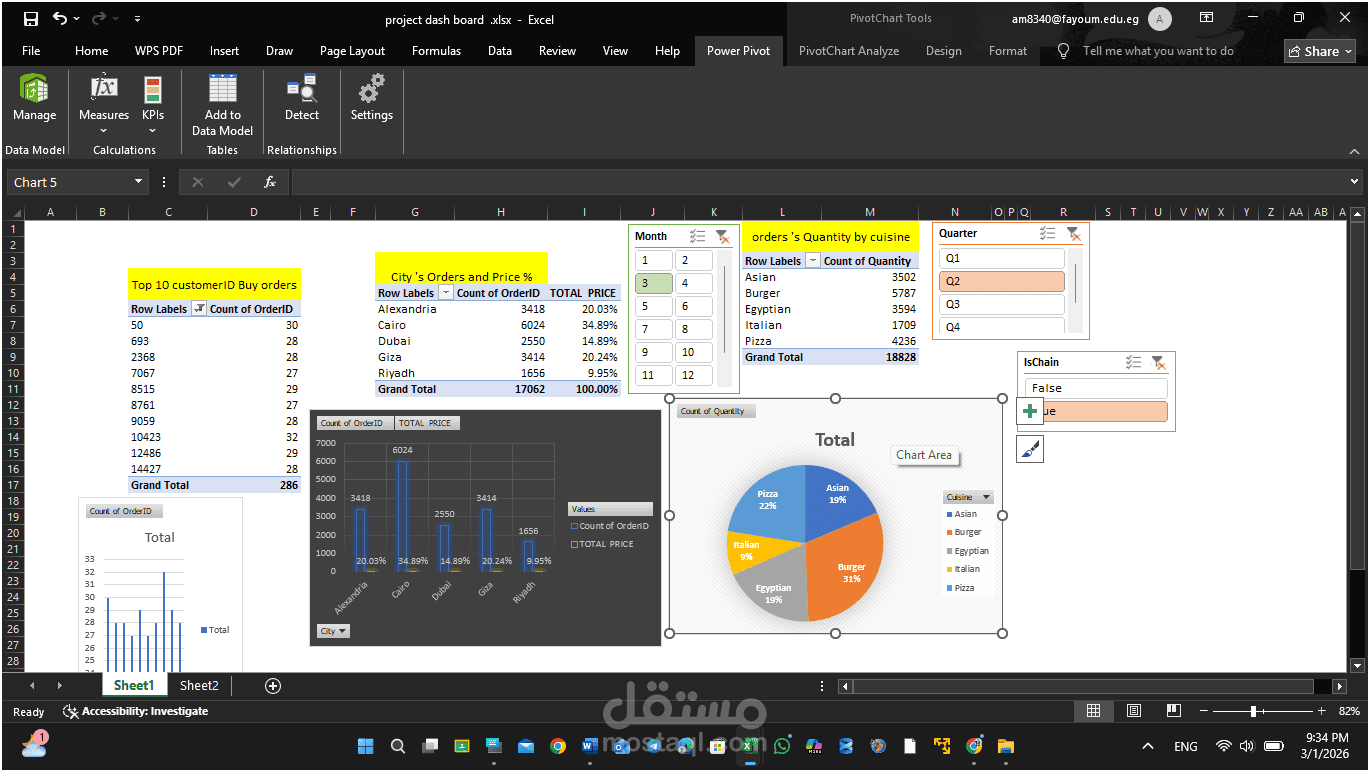Select False in the IsChain slicer
Viewport: 1370px width, 772px height.
coord(1096,388)
